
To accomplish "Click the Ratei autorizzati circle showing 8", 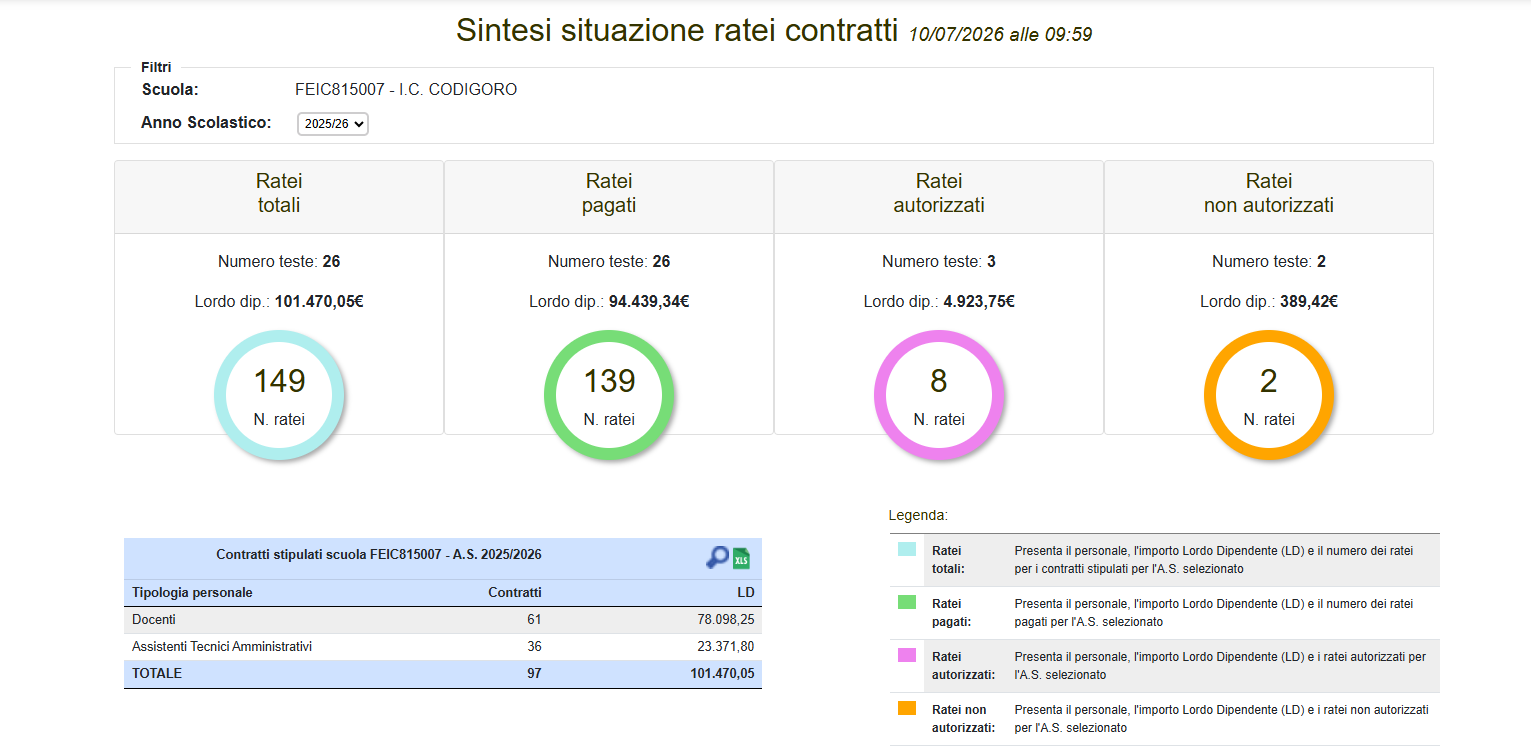I will click(x=939, y=395).
